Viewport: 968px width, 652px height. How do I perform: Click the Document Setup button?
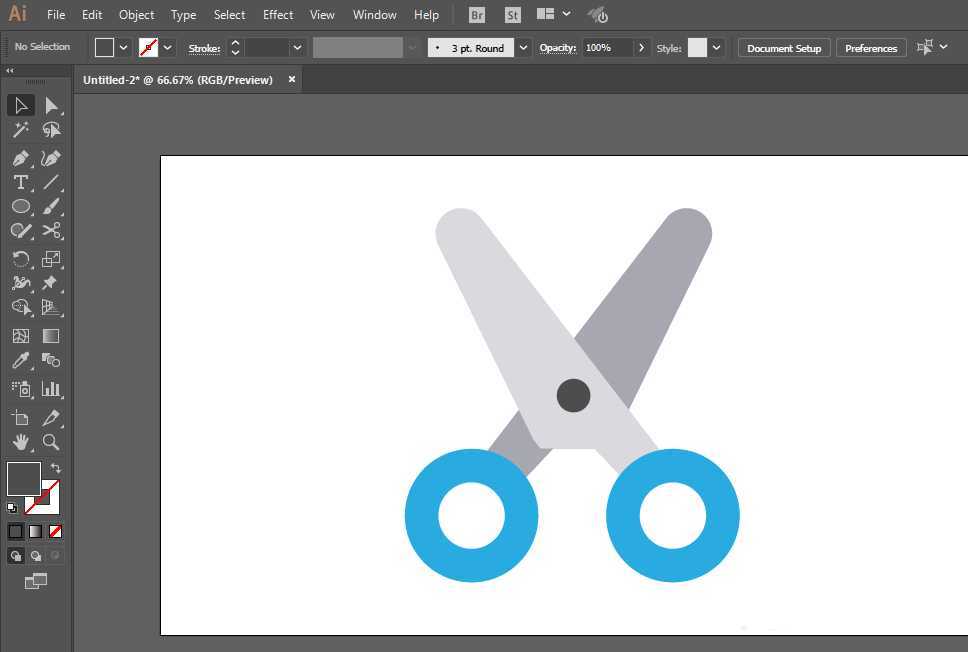tap(783, 48)
